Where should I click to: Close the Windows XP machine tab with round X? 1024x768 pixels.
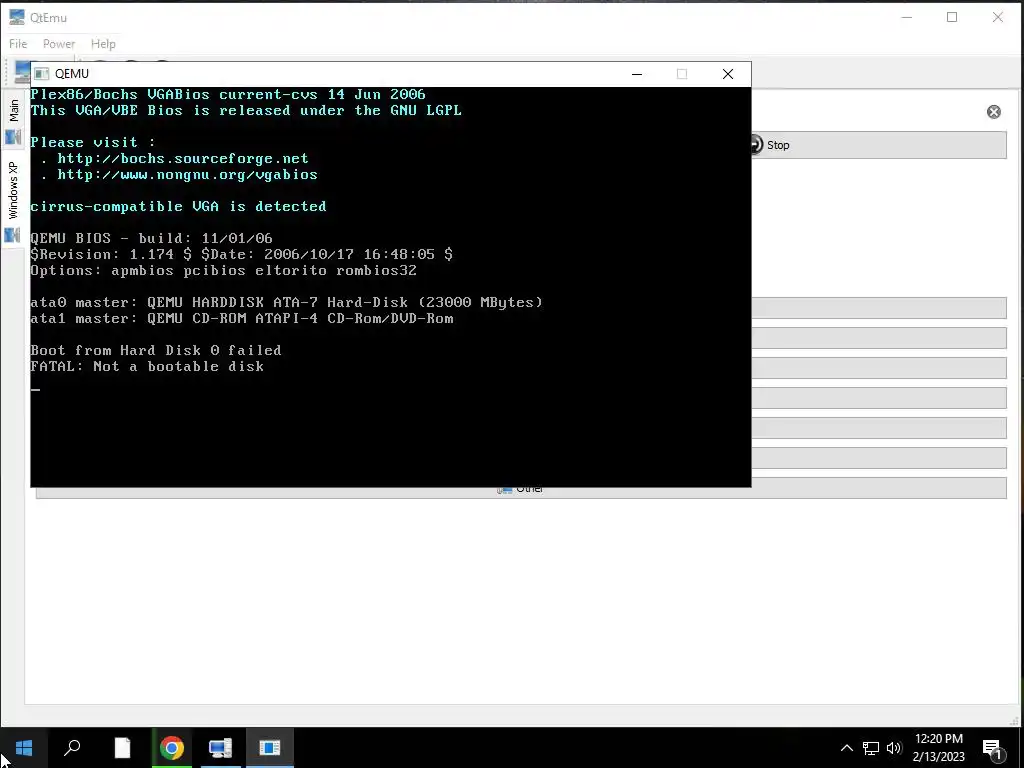993,112
